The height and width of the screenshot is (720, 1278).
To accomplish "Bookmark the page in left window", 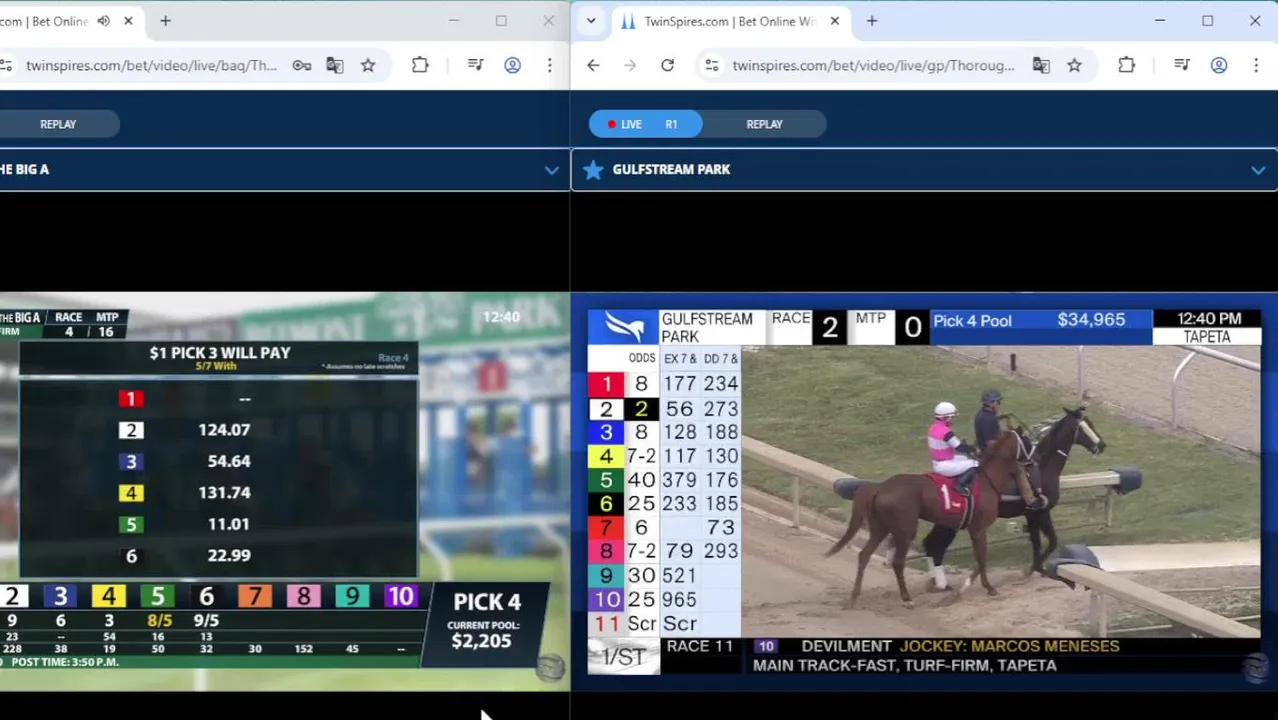I will coord(368,65).
